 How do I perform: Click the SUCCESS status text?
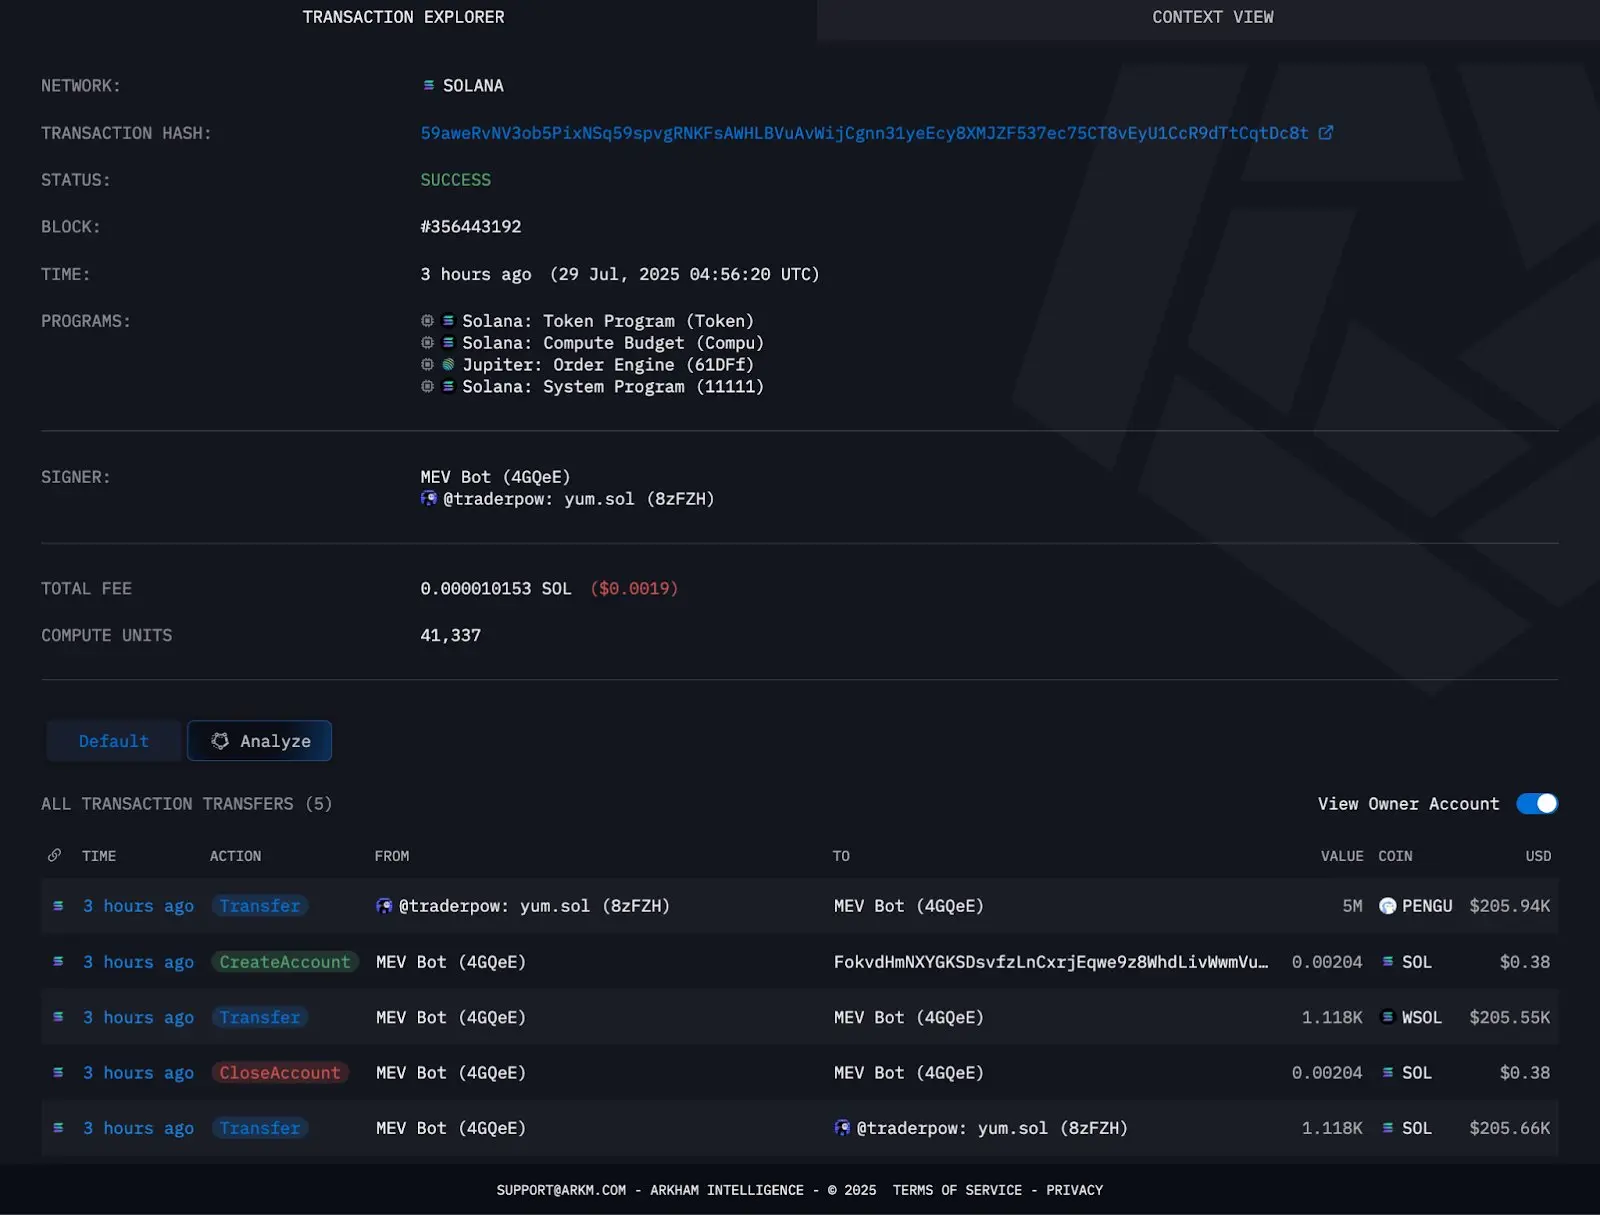coord(456,180)
